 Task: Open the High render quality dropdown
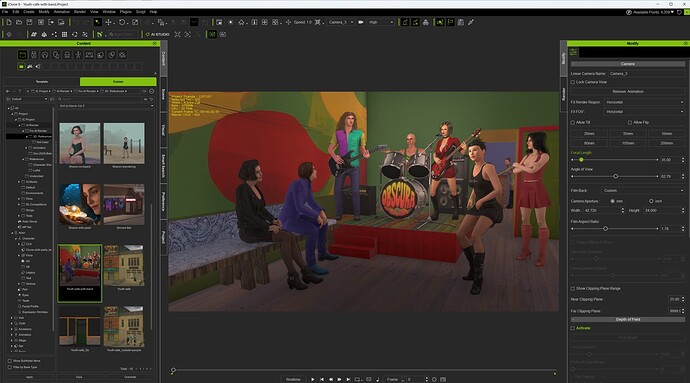(381, 22)
